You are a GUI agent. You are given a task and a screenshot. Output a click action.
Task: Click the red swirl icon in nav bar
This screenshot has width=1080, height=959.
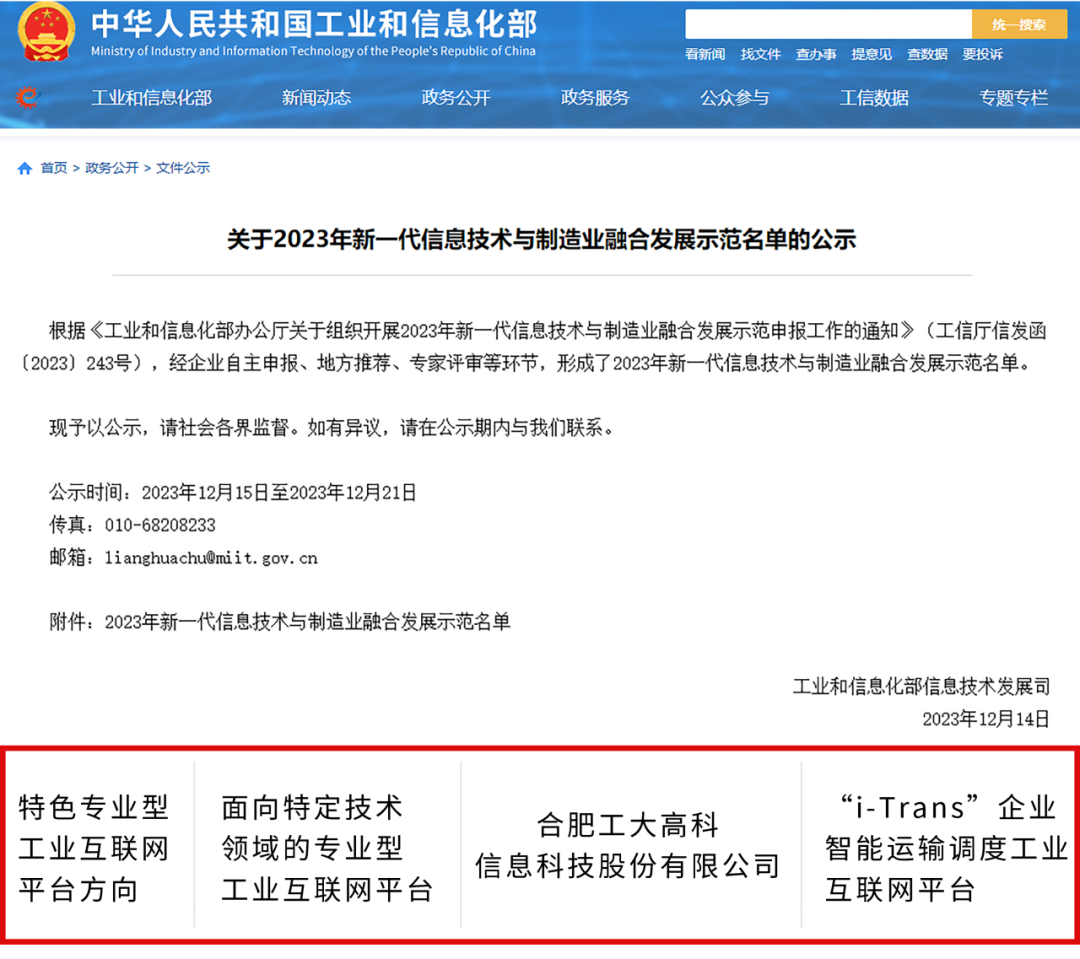coord(28,97)
